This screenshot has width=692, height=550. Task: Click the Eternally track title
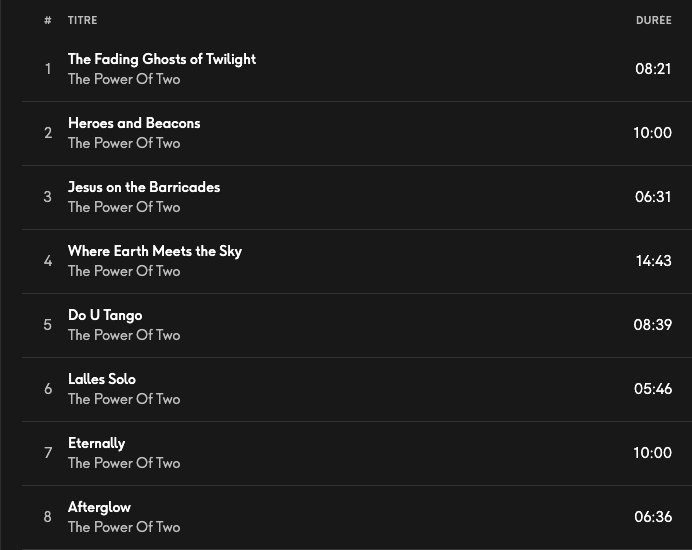coord(96,443)
